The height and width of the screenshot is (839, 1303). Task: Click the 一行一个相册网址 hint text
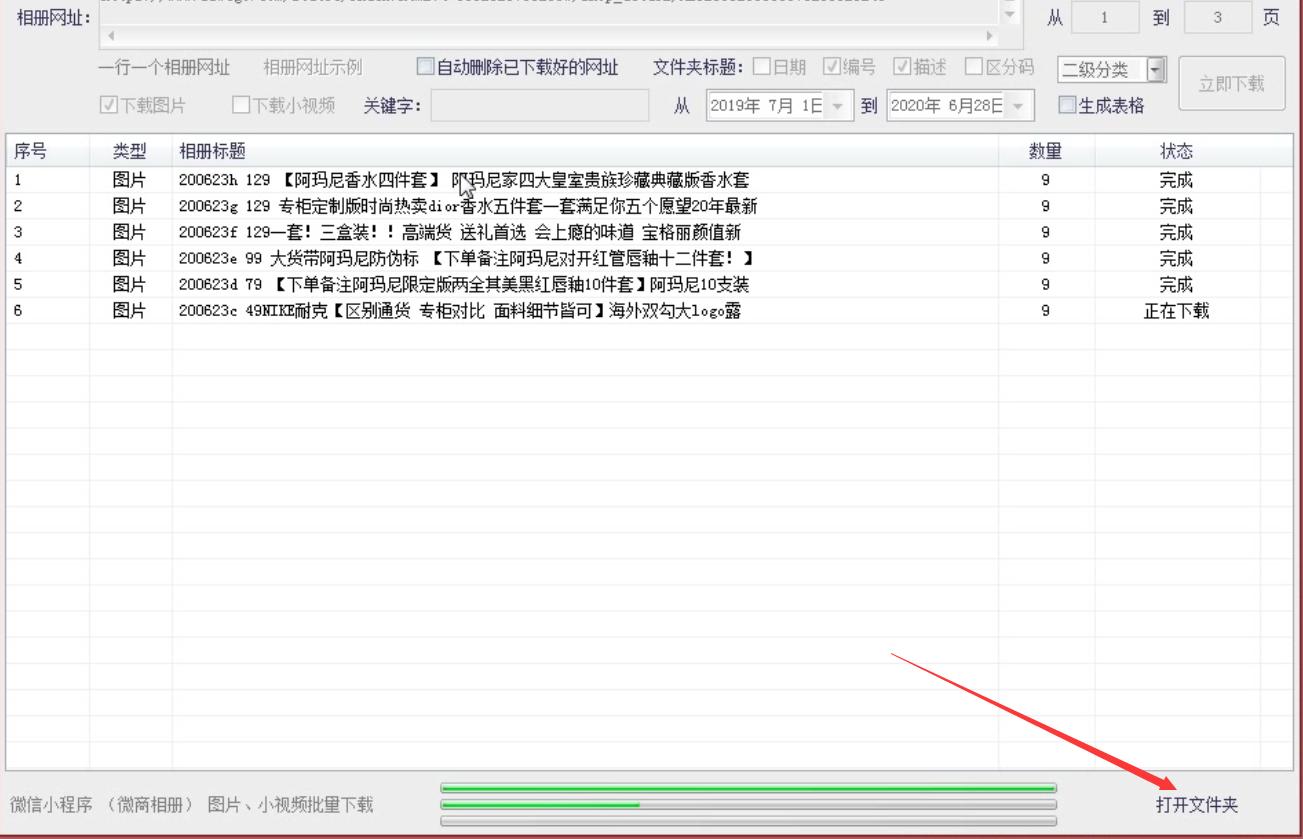coord(165,68)
